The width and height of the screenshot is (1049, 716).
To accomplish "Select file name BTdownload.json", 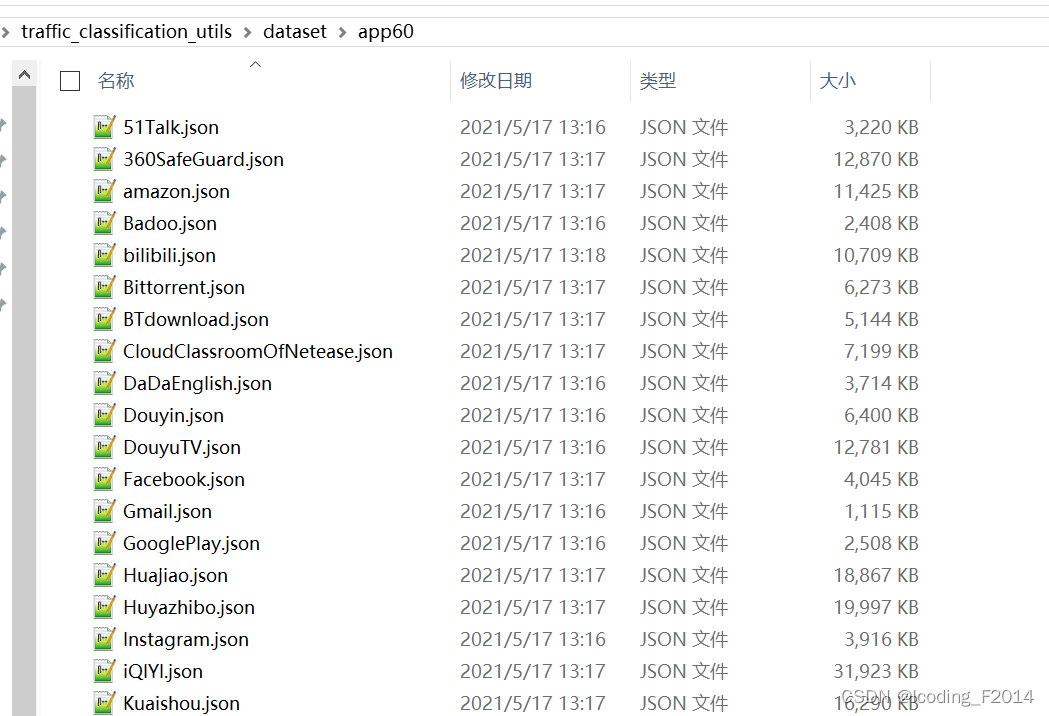I will click(x=196, y=319).
